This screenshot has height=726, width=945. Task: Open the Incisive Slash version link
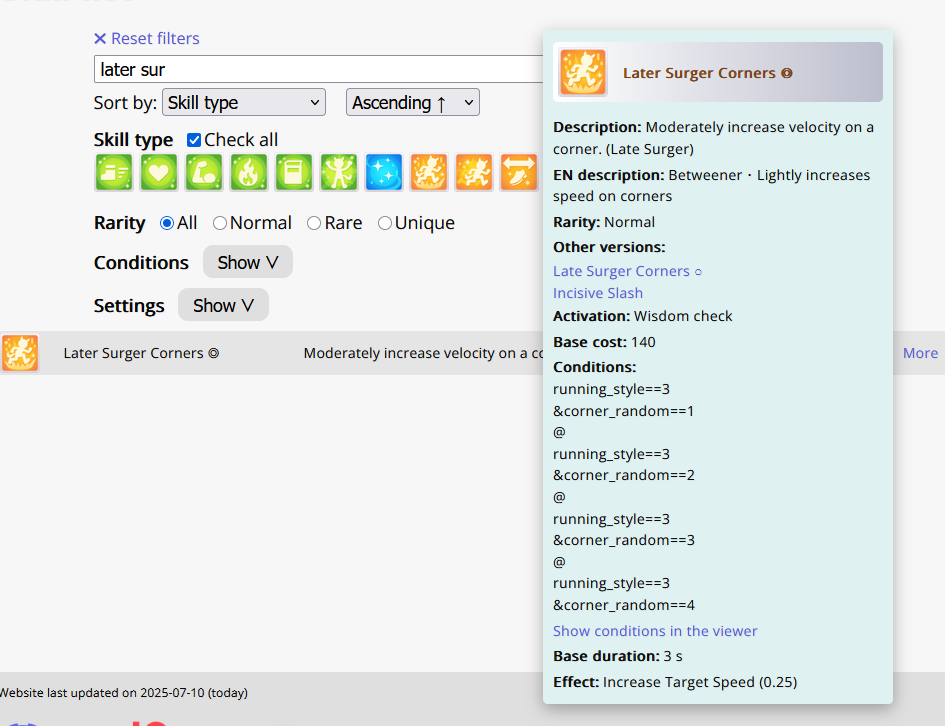[x=598, y=293]
